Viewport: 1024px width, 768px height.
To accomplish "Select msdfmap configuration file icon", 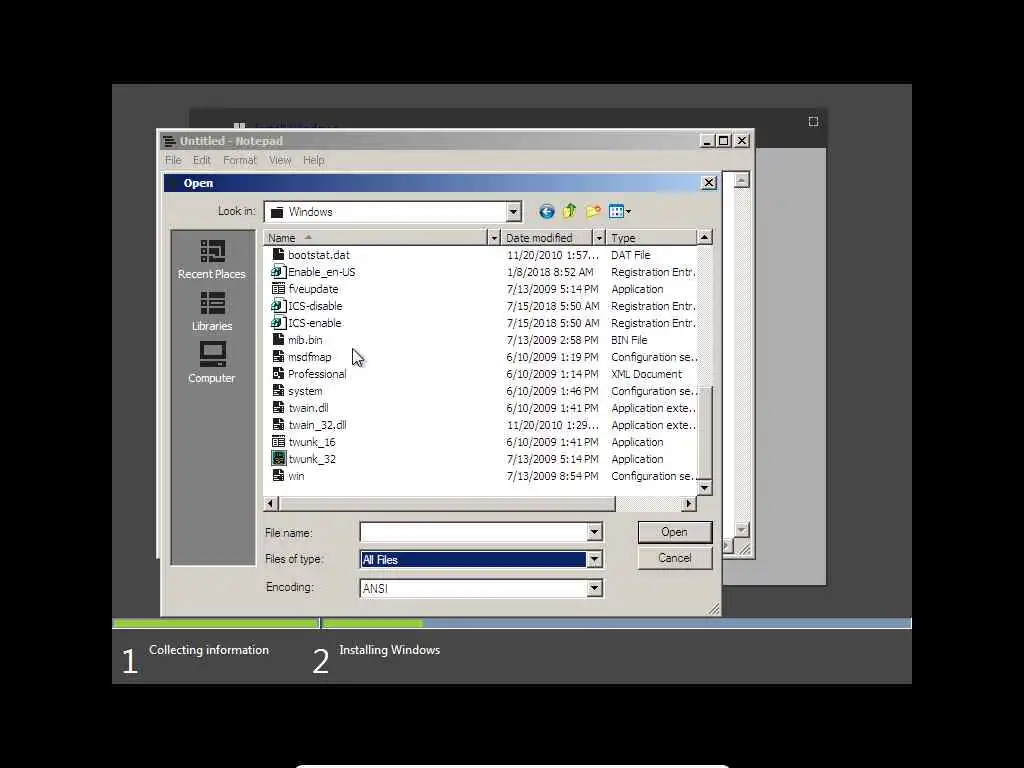I will (278, 357).
